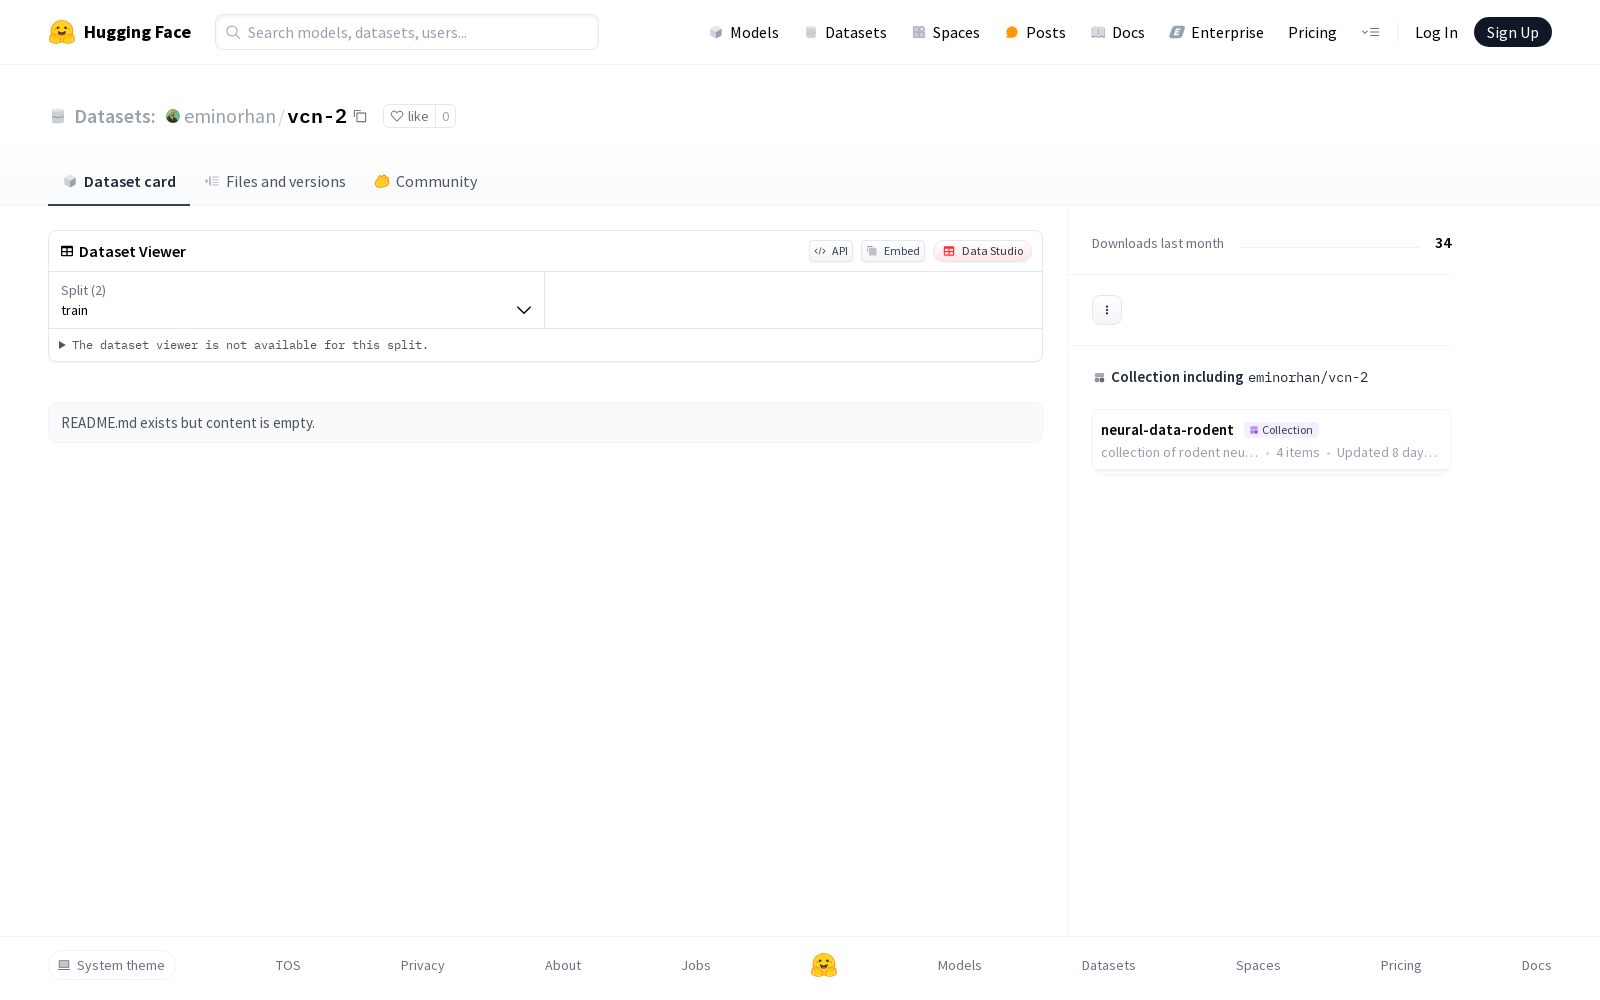Focus the search models, datasets, users field
Viewport: 1600px width, 1000px height.
[x=407, y=32]
